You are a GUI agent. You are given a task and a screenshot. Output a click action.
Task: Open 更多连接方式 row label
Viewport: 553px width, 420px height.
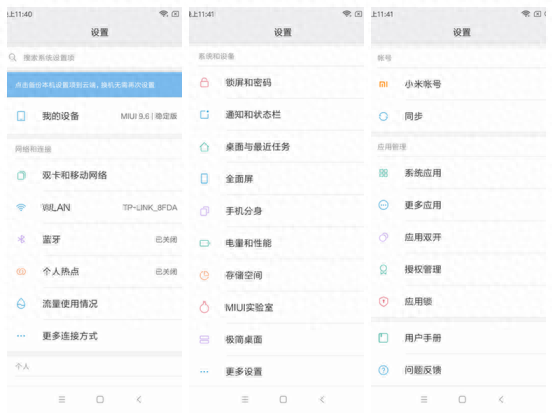click(x=70, y=336)
